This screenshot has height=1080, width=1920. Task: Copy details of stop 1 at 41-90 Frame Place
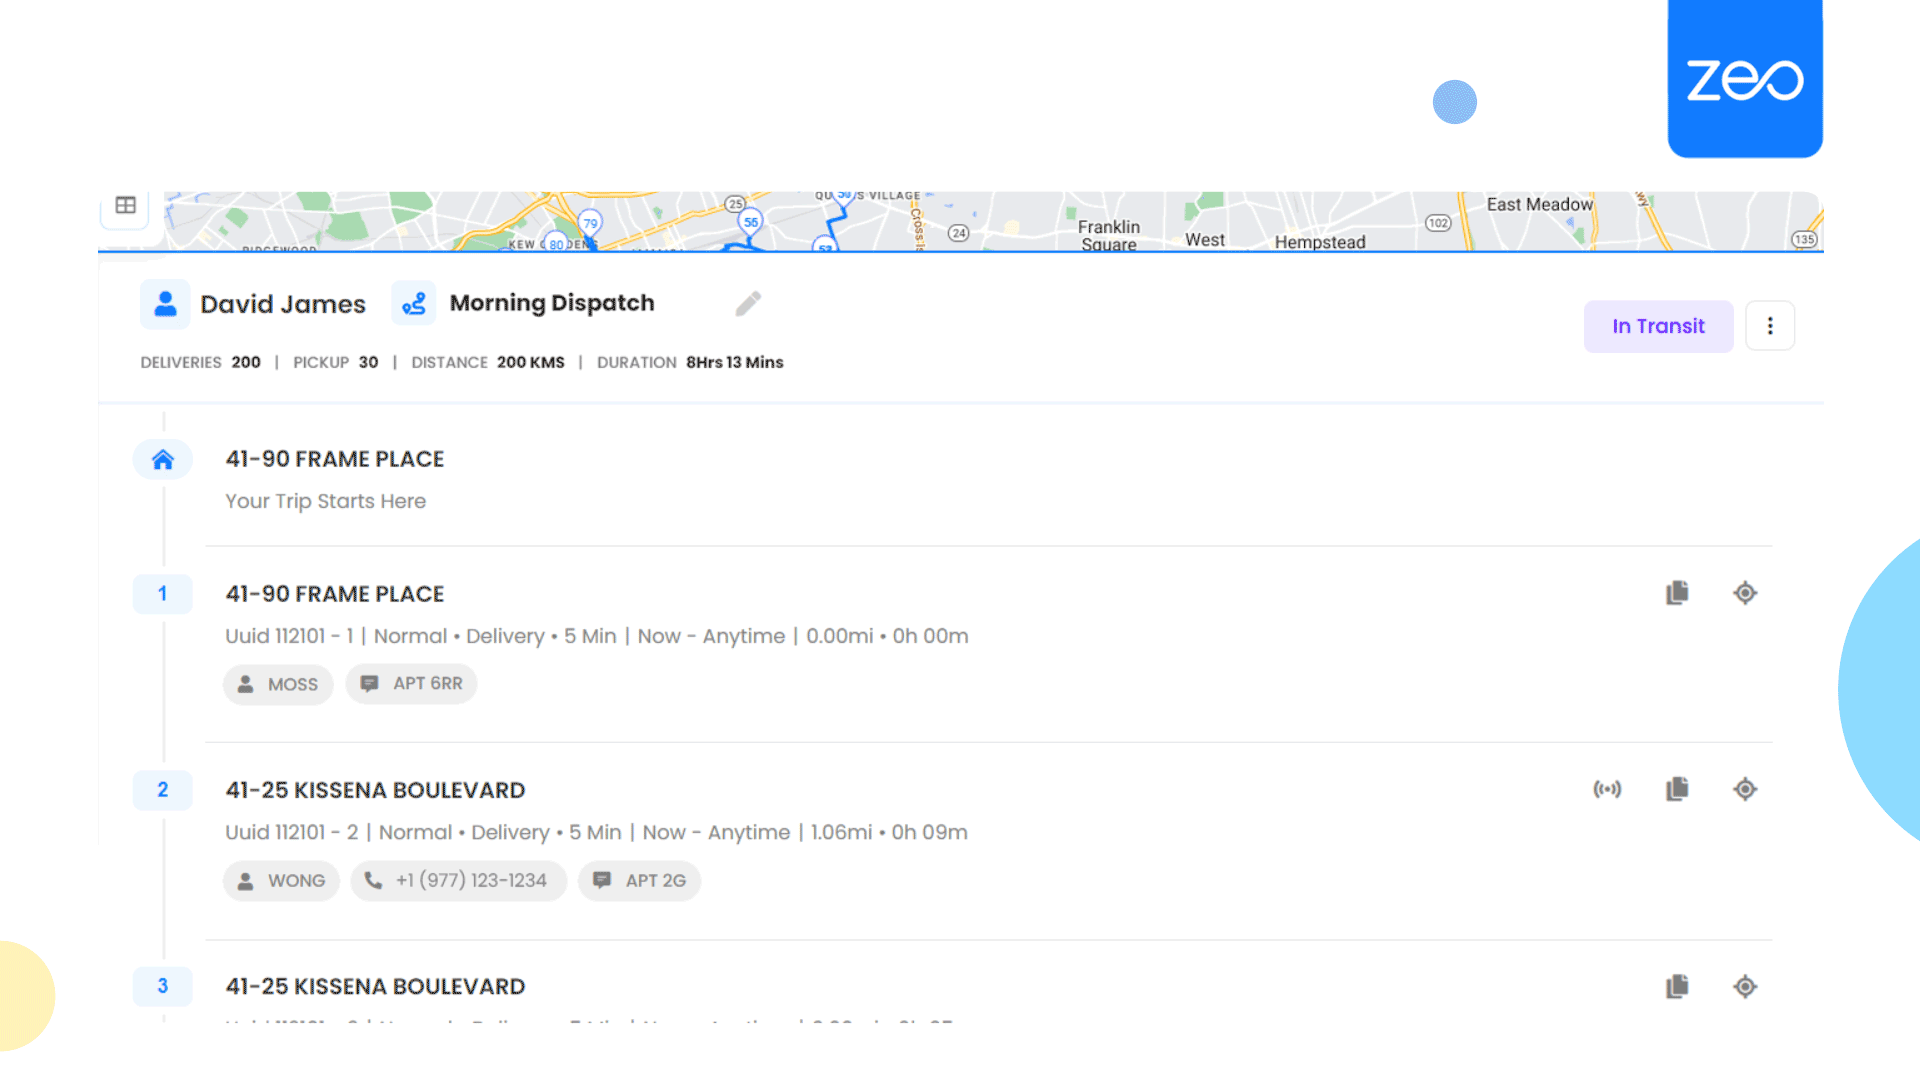(x=1677, y=593)
